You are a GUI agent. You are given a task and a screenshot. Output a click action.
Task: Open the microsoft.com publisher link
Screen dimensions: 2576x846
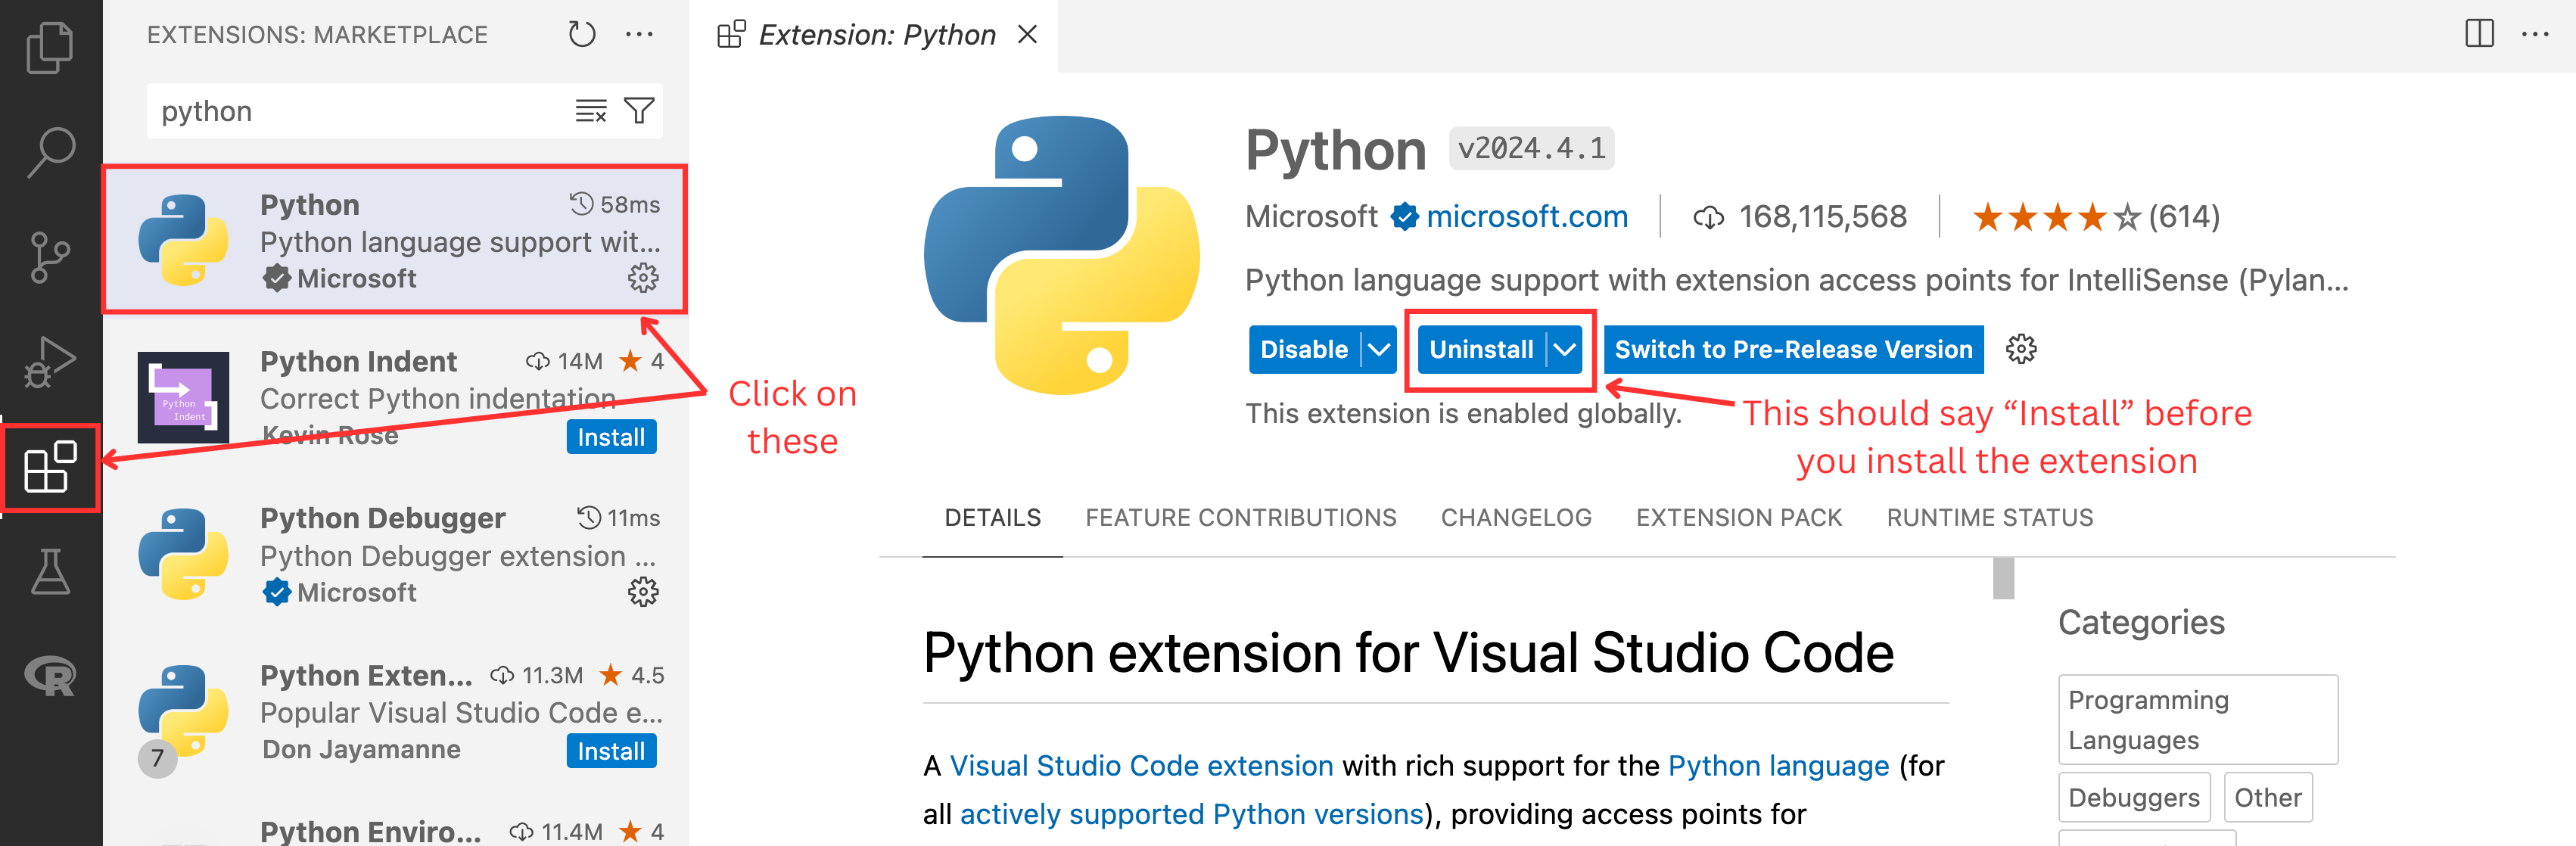tap(1526, 217)
